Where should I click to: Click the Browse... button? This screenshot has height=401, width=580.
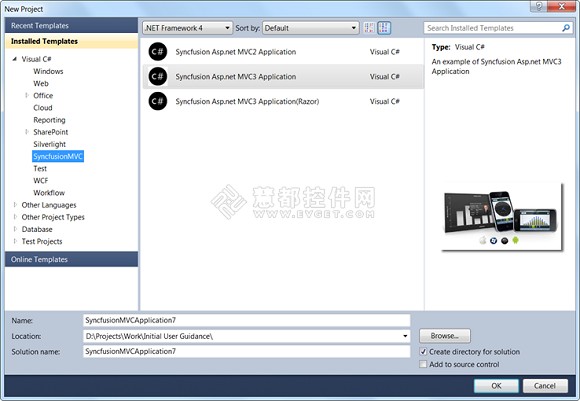[x=445, y=336]
